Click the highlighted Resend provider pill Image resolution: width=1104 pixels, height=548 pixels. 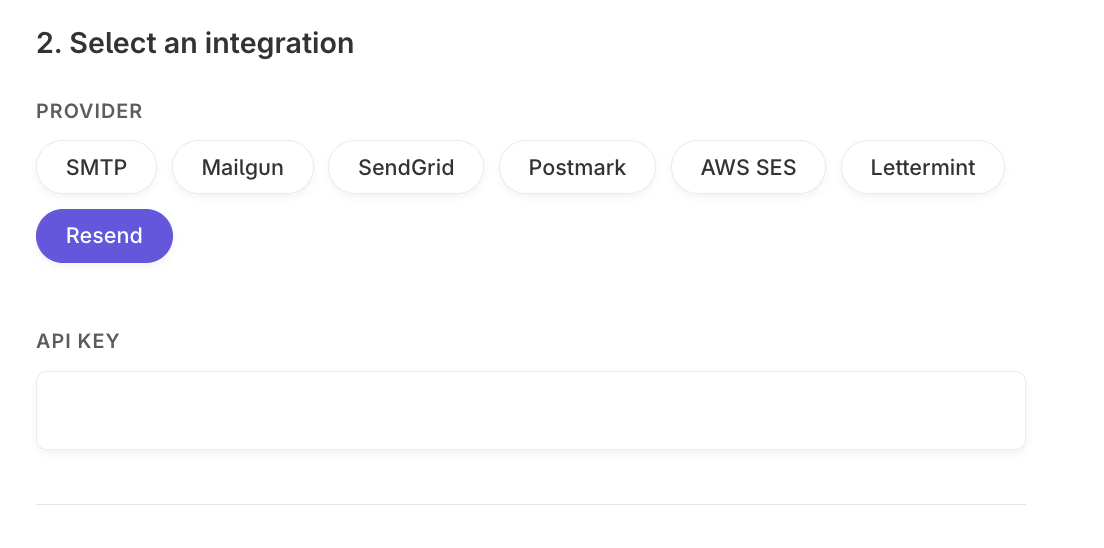coord(104,236)
